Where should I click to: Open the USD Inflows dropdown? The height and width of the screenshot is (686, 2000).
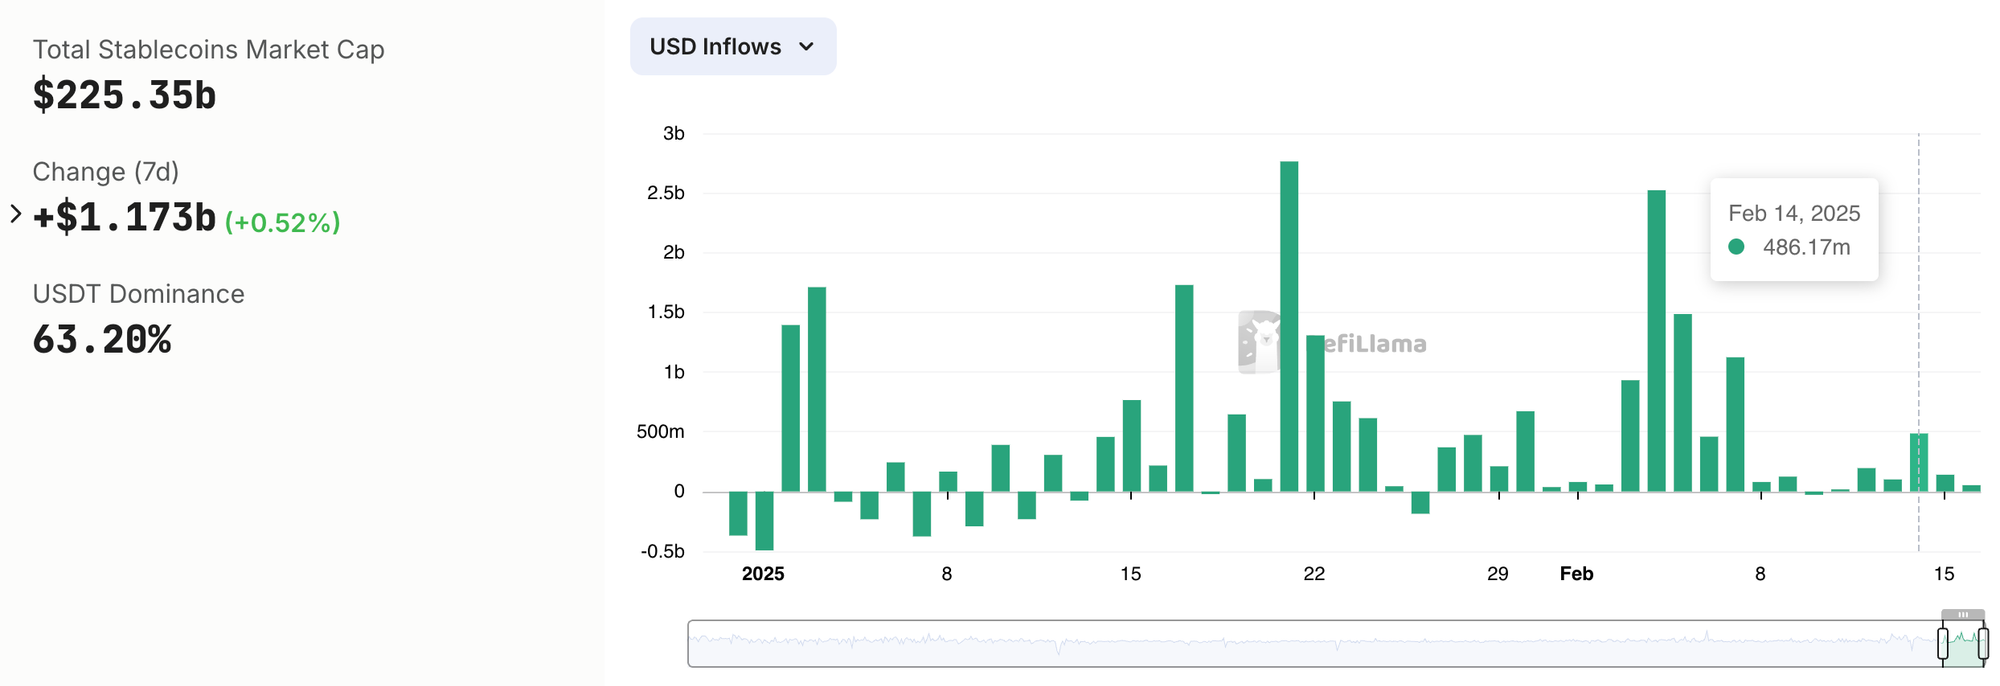733,46
